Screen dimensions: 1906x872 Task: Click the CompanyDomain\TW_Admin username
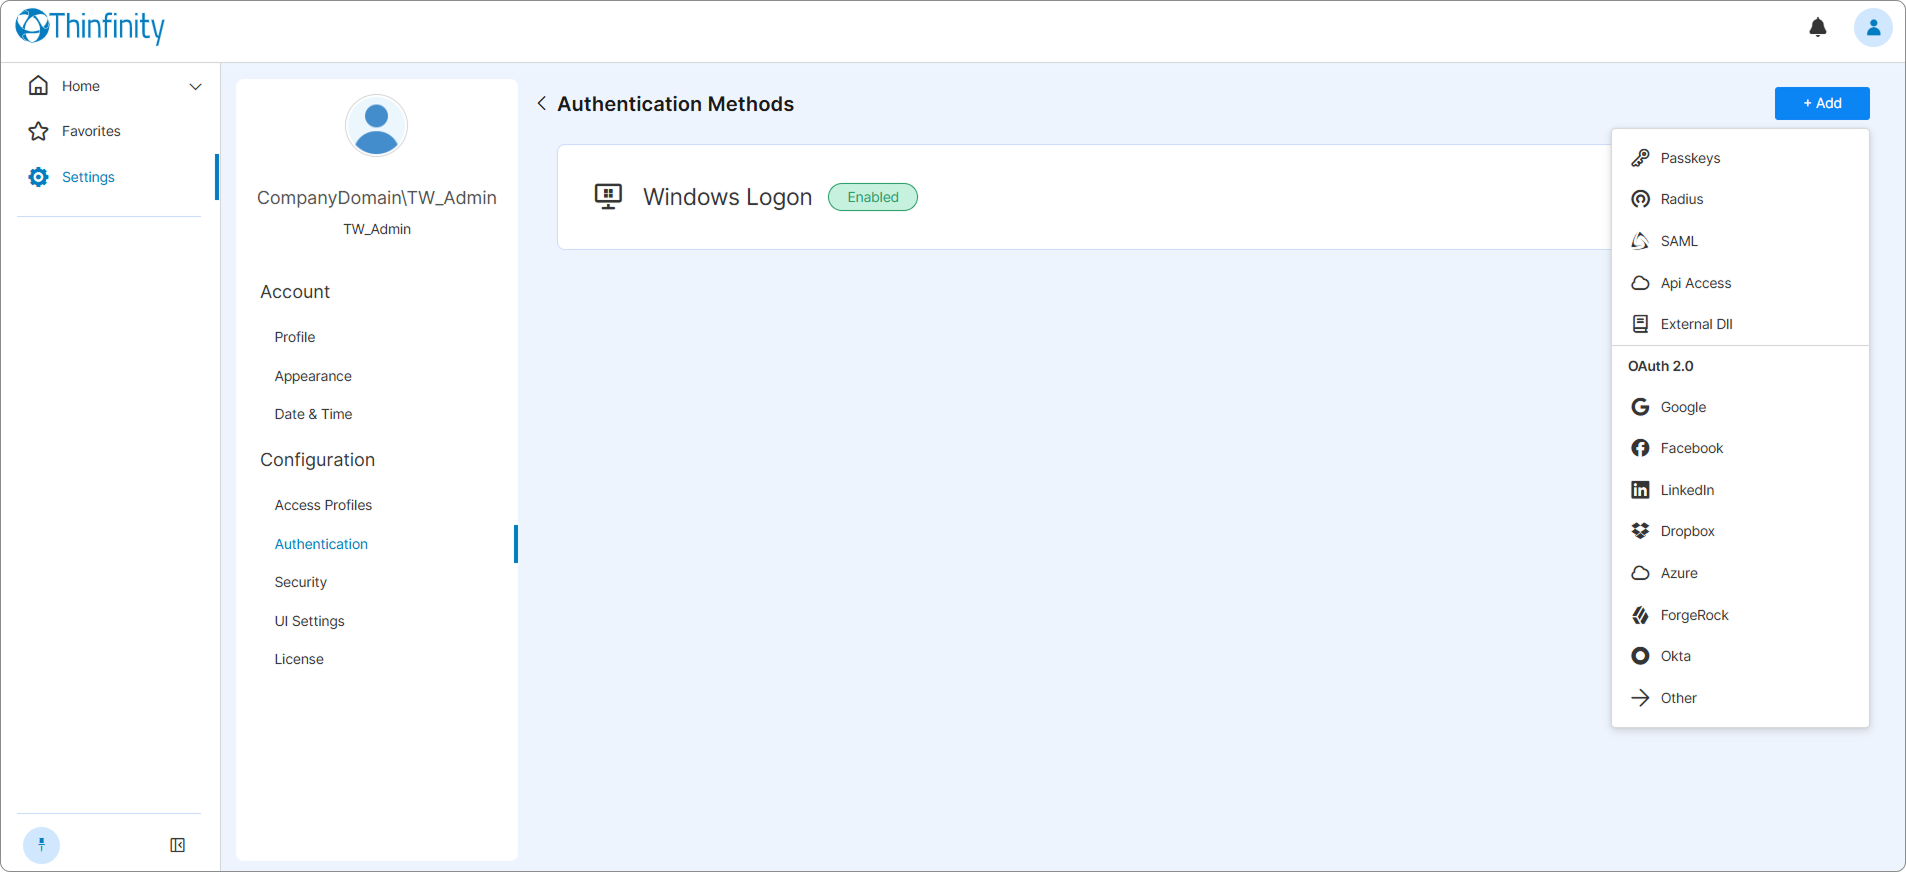click(x=377, y=198)
